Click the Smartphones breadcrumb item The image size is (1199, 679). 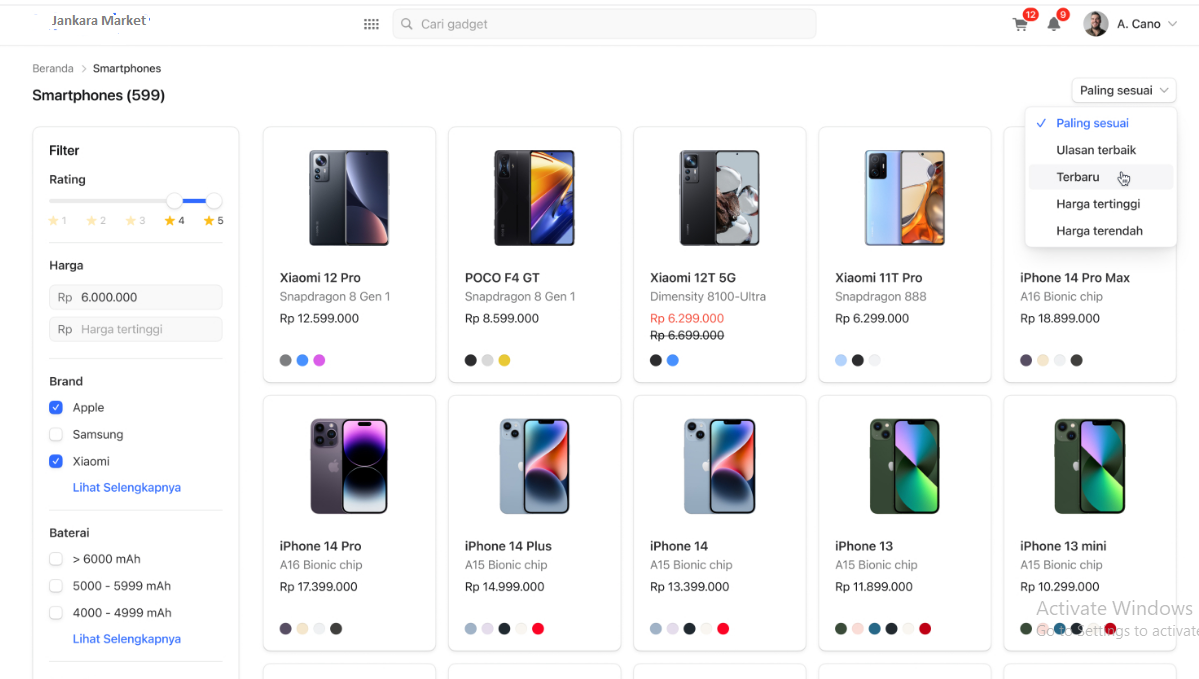click(x=126, y=68)
